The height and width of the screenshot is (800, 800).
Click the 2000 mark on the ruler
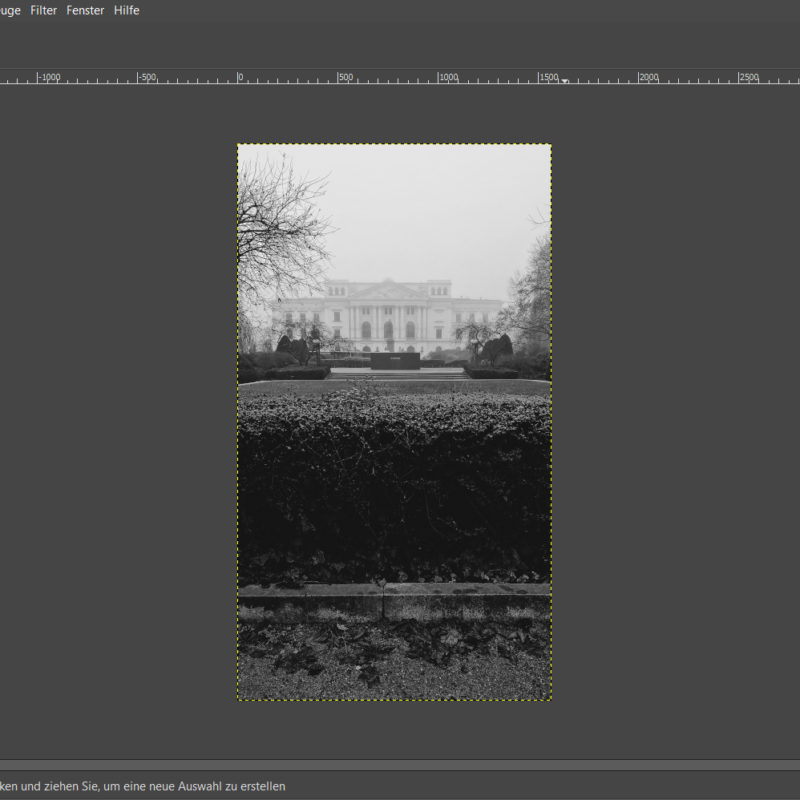click(649, 77)
